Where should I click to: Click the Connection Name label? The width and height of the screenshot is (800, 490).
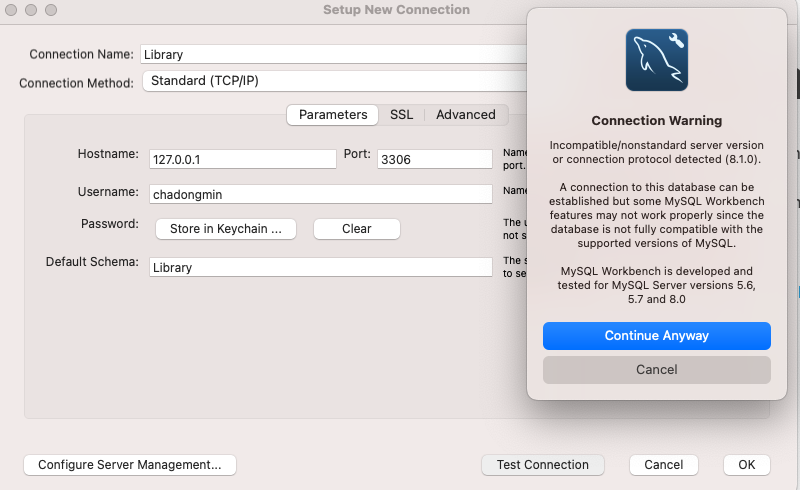coord(82,54)
